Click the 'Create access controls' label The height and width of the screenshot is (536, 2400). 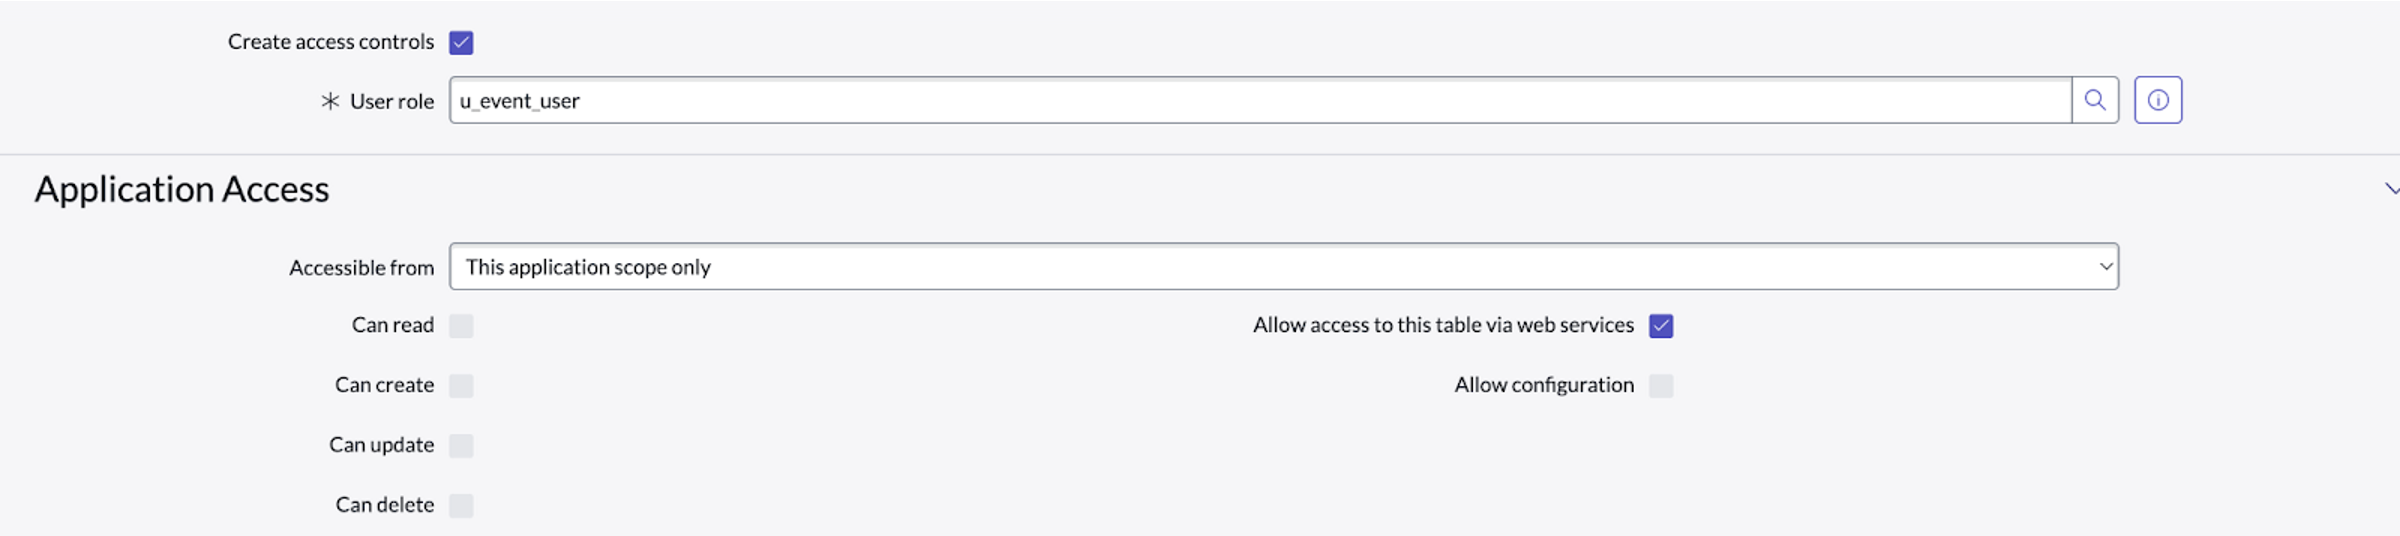[331, 42]
